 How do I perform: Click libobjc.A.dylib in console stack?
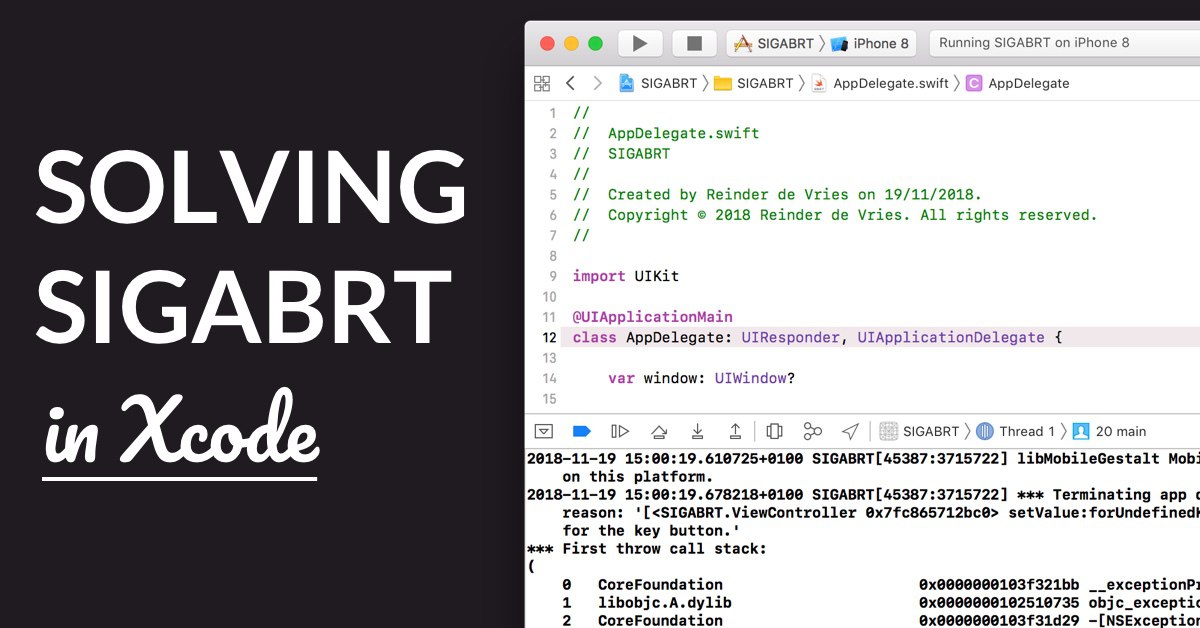point(664,602)
